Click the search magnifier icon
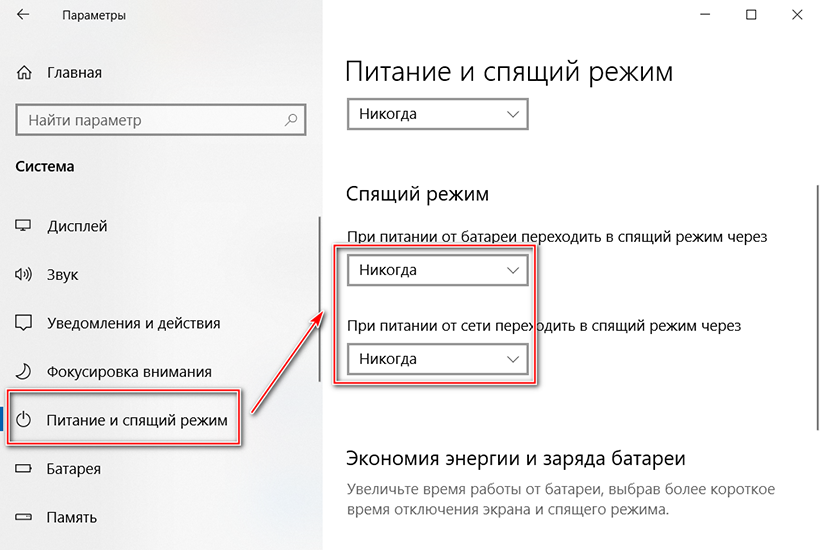The width and height of the screenshot is (820, 550). [291, 120]
